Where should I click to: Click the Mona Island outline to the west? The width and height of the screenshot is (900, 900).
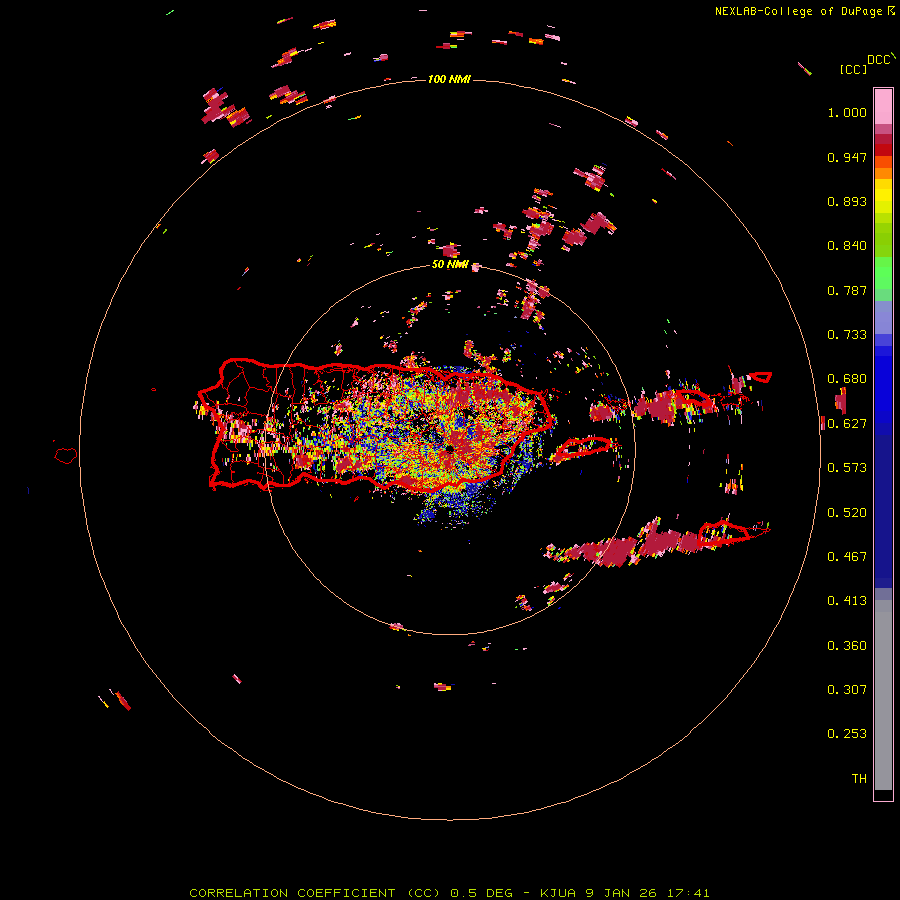click(66, 456)
